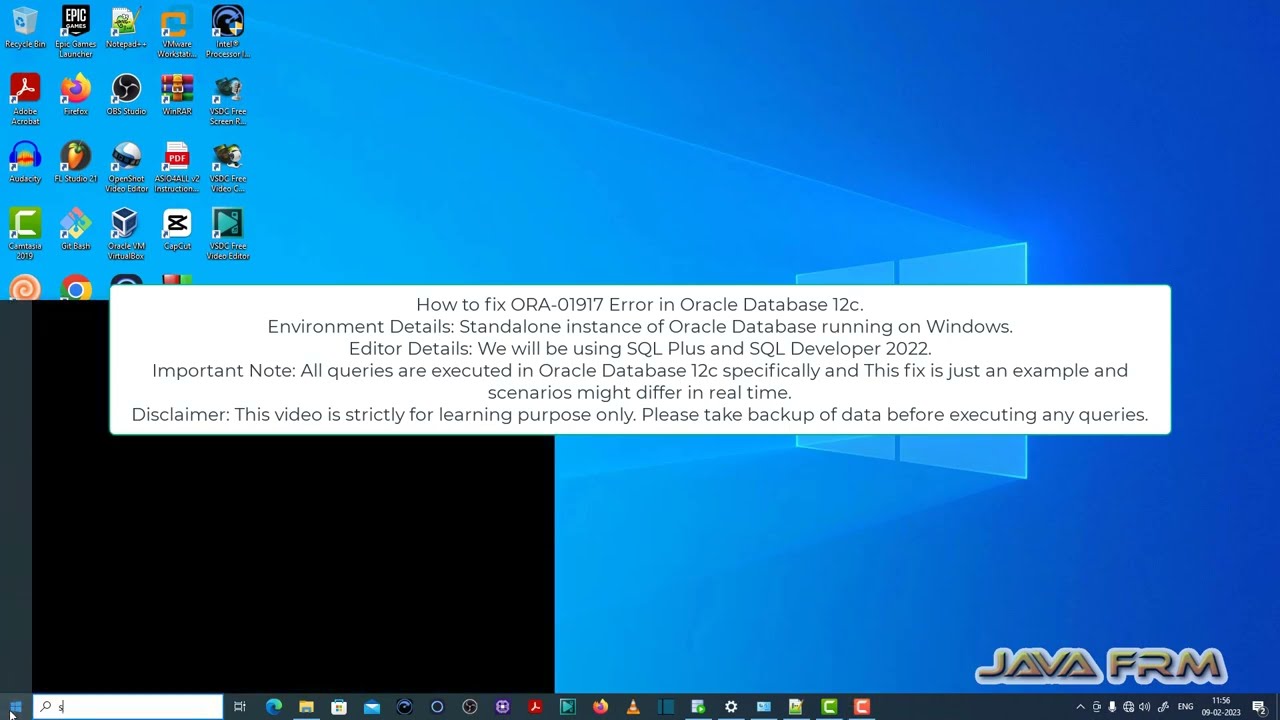Open the CapCut desktop shortcut
This screenshot has width=1280, height=720.
pos(177,229)
